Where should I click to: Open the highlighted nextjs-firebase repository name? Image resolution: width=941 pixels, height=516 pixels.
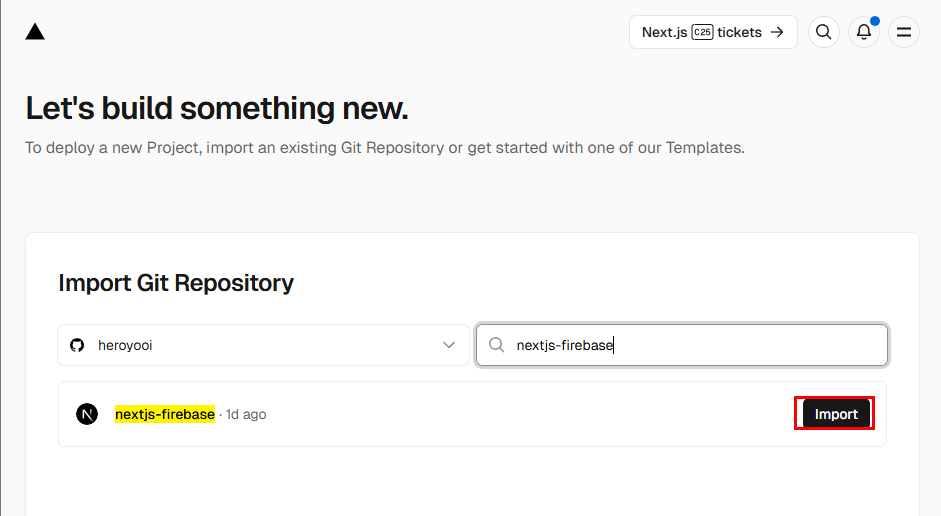[165, 414]
